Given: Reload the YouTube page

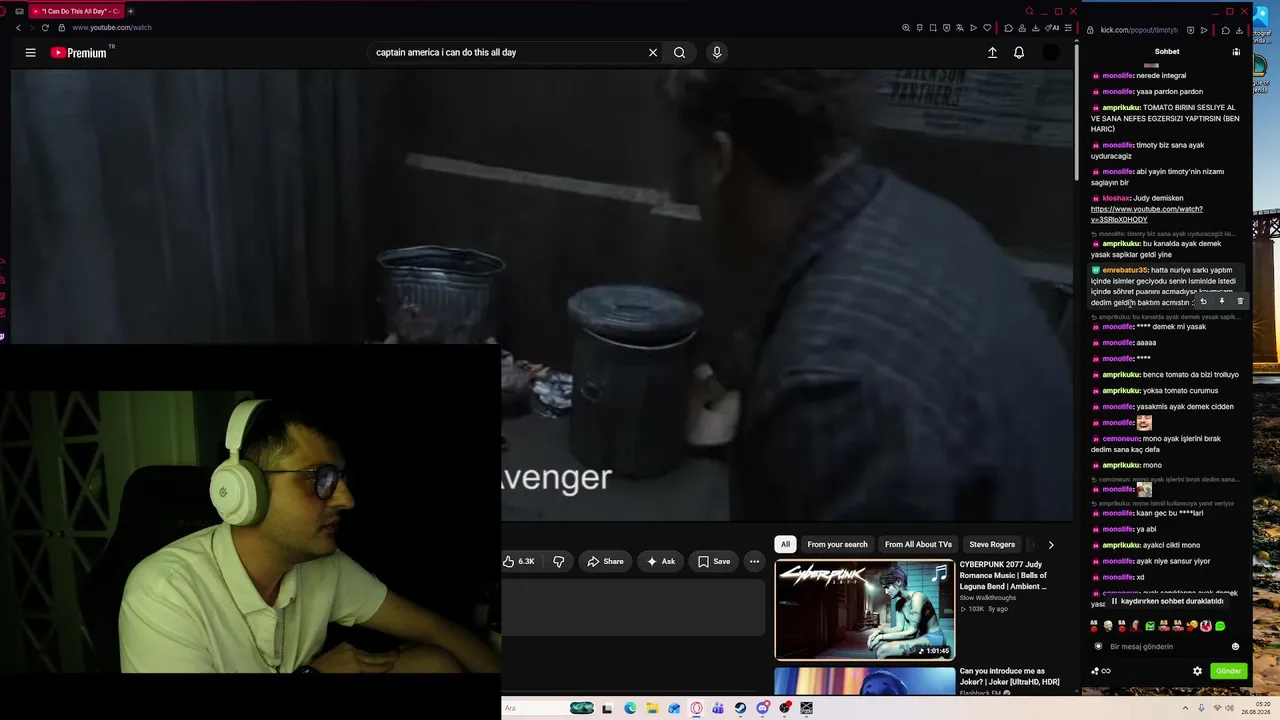Looking at the screenshot, I should point(45,28).
